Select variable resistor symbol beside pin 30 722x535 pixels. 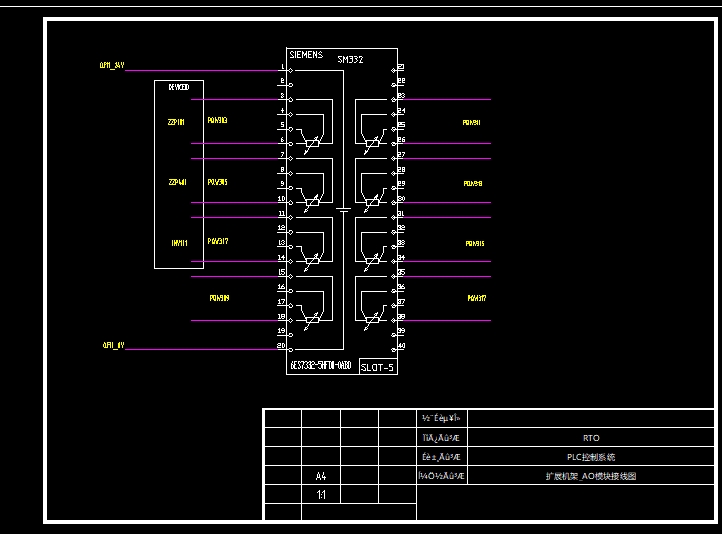click(372, 203)
